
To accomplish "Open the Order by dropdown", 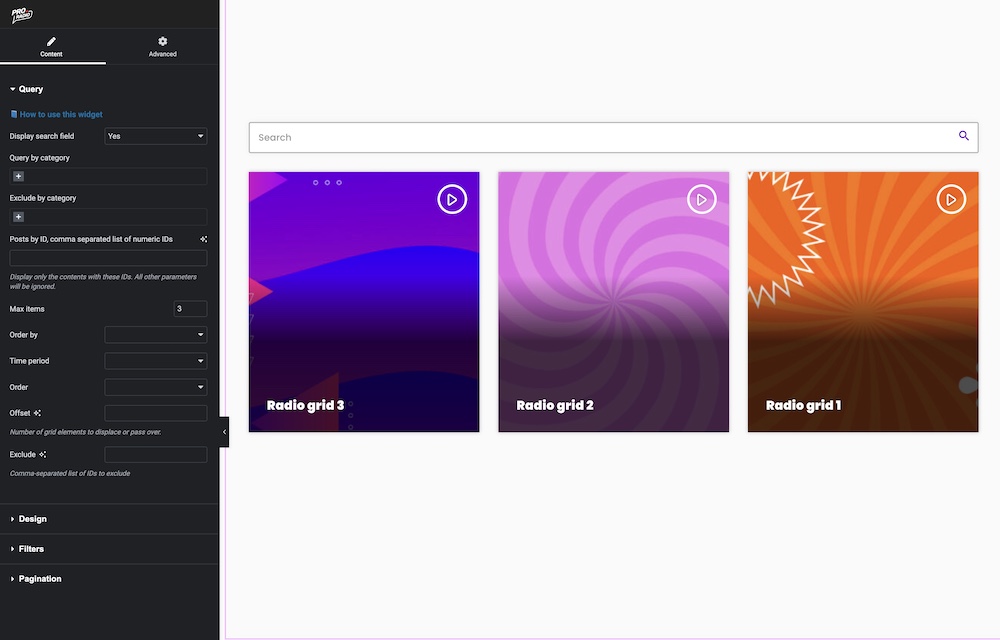I will pyautogui.click(x=155, y=335).
